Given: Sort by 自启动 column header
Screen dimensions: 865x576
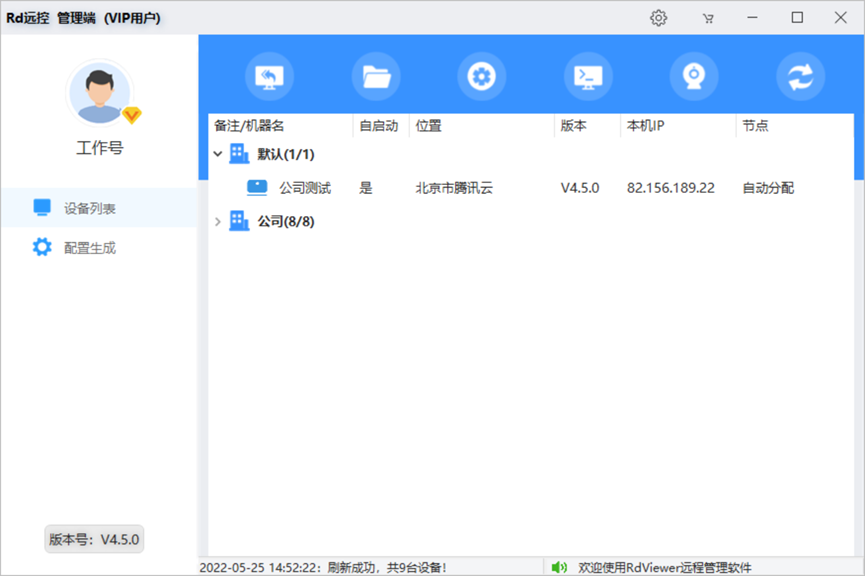Looking at the screenshot, I should click(x=381, y=126).
